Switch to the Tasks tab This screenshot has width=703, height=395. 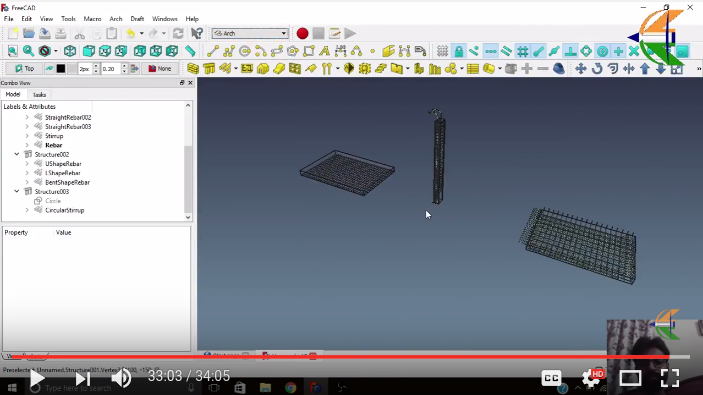(39, 95)
